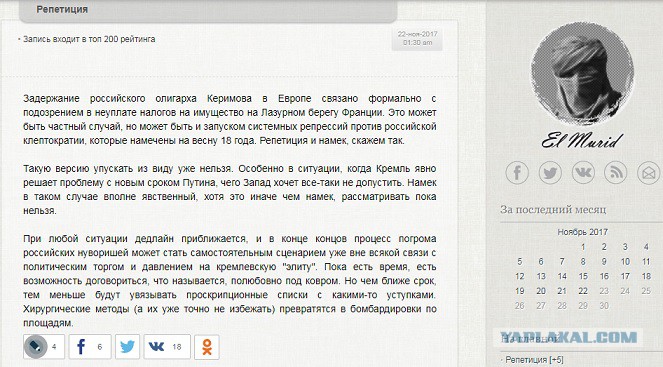The width and height of the screenshot is (663, 367).
Task: Select day 8 in the calendar
Action: click(583, 262)
